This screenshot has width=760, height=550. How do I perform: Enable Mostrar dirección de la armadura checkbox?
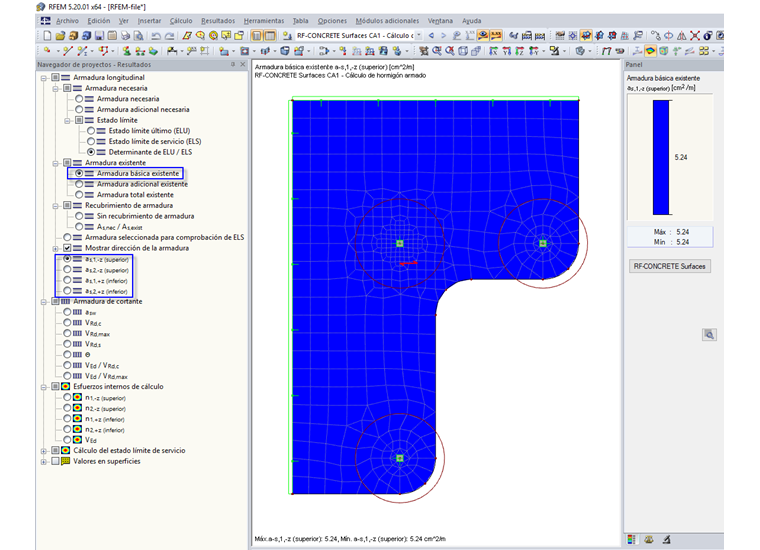click(67, 248)
